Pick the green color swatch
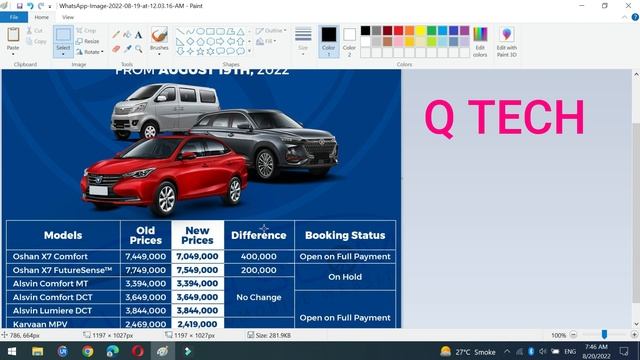The height and width of the screenshot is (360, 640). pos(431,31)
